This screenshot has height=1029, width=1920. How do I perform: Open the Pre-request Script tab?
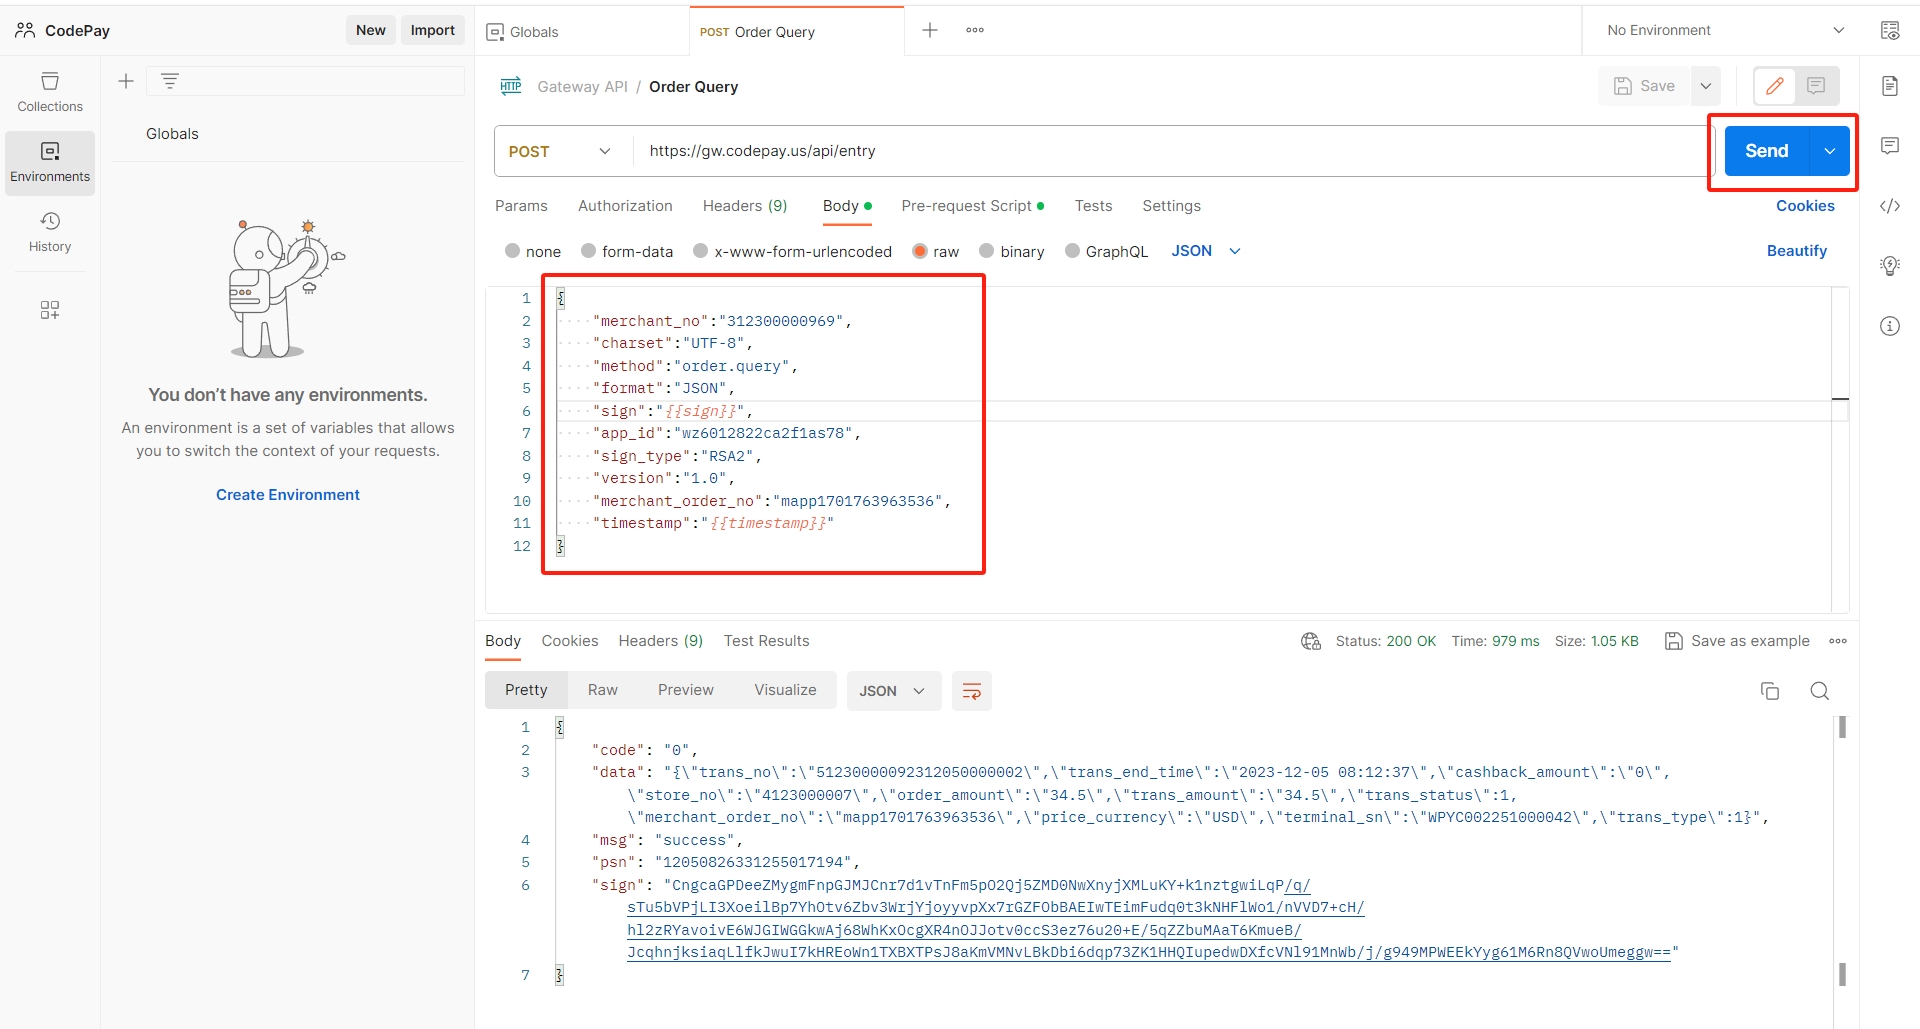(x=967, y=206)
